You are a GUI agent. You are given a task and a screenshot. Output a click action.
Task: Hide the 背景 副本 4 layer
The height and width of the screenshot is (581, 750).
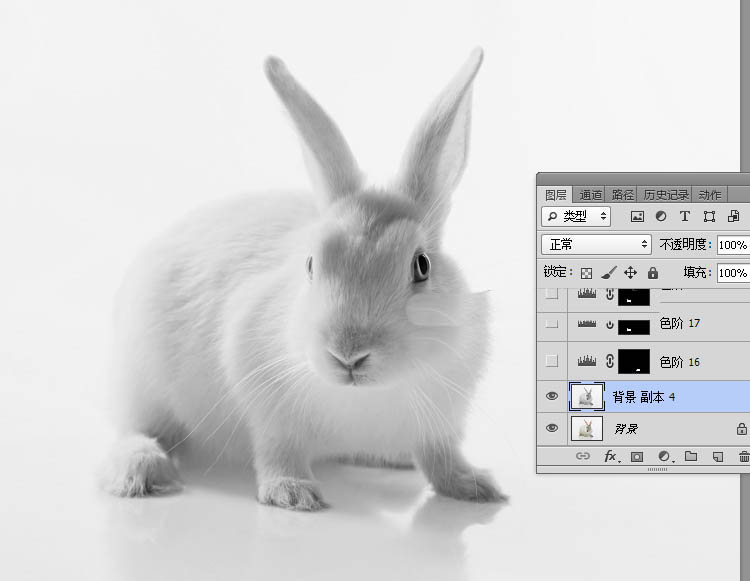point(552,396)
